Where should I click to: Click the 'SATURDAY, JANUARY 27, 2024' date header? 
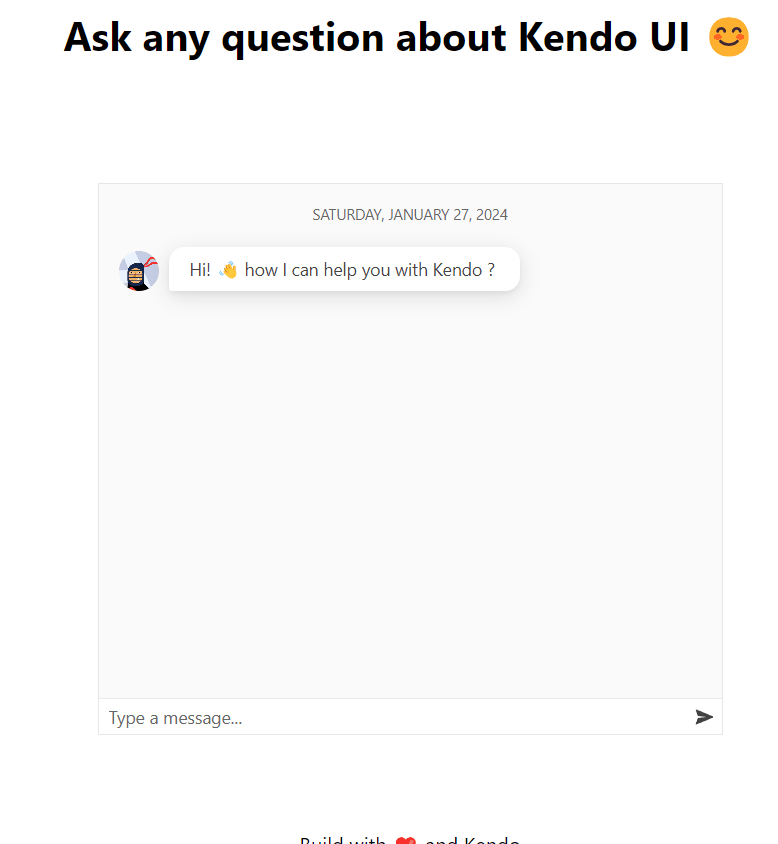[x=409, y=214]
